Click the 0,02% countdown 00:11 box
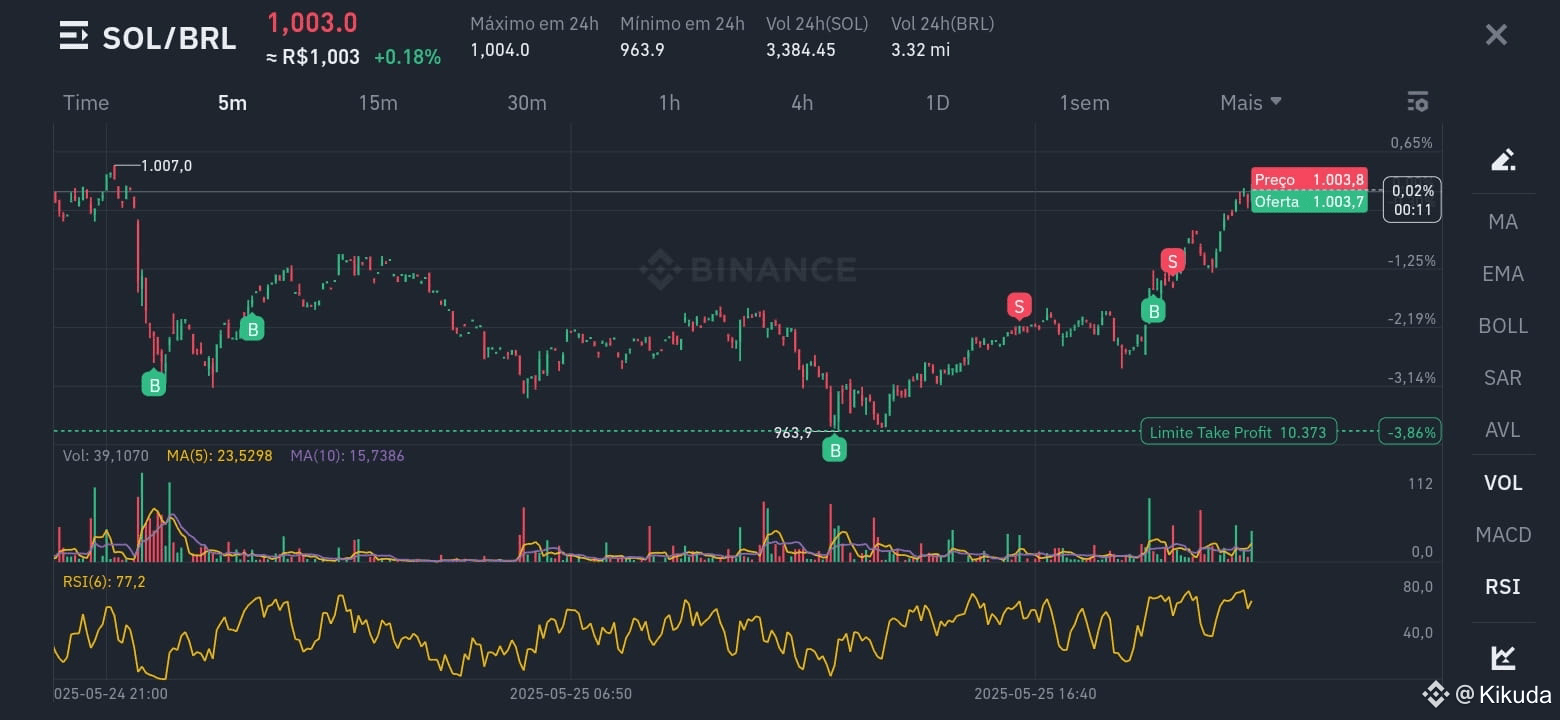1560x720 pixels. pos(1412,200)
